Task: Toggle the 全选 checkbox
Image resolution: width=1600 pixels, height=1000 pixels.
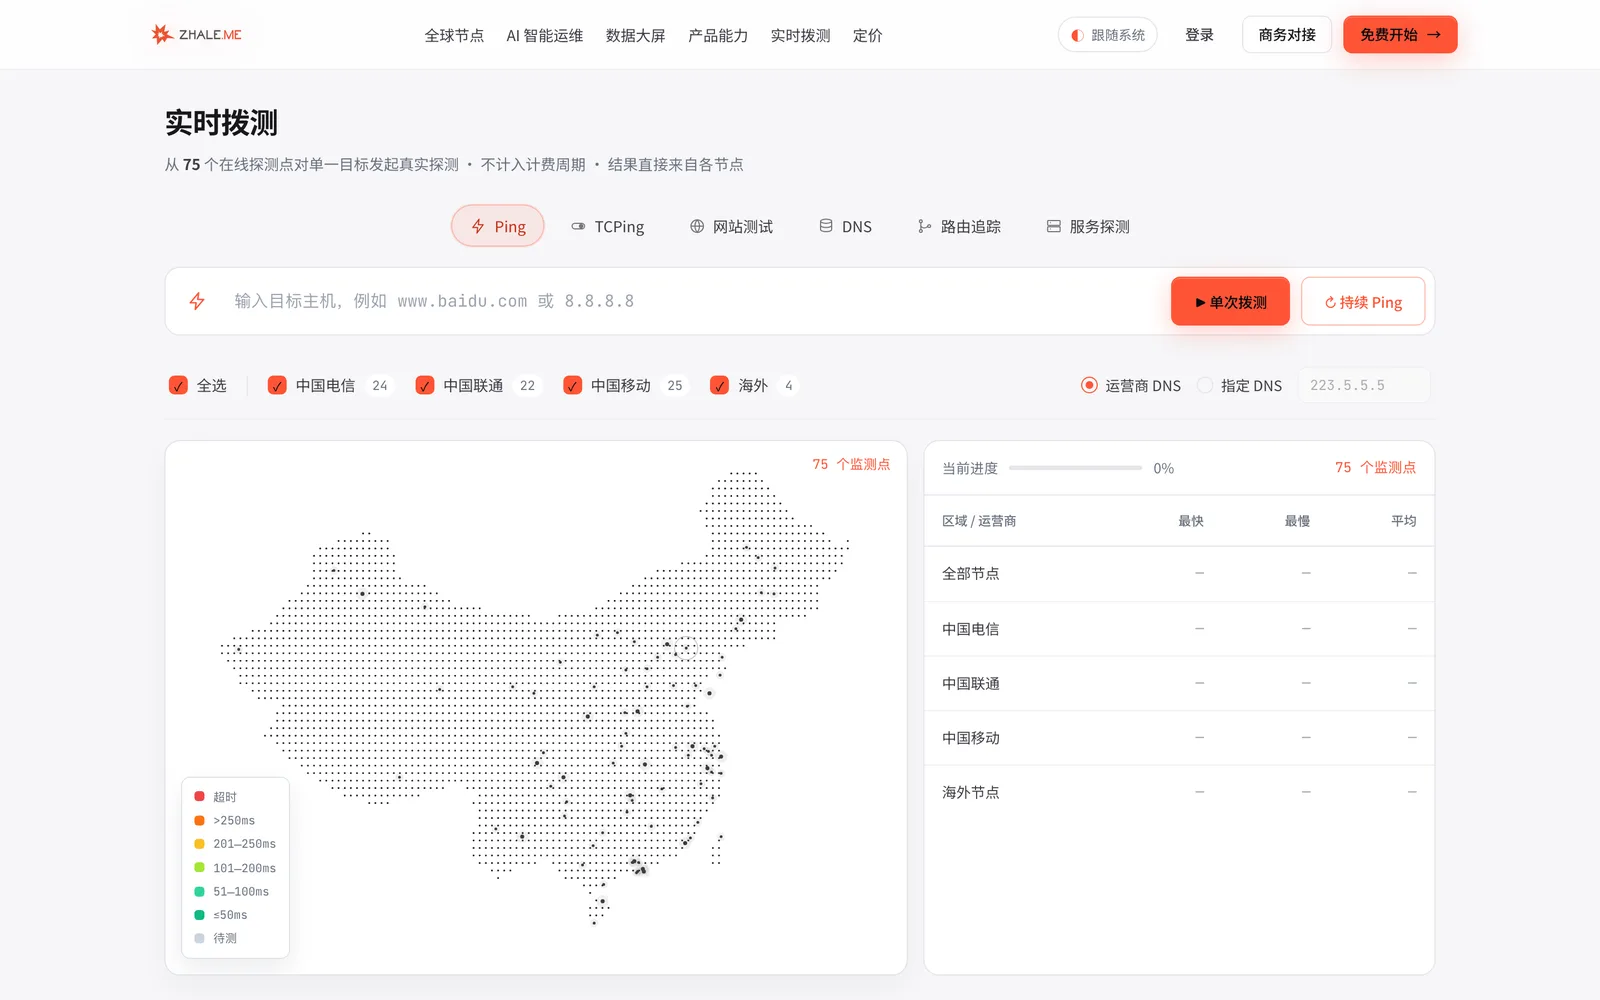Action: tap(178, 385)
